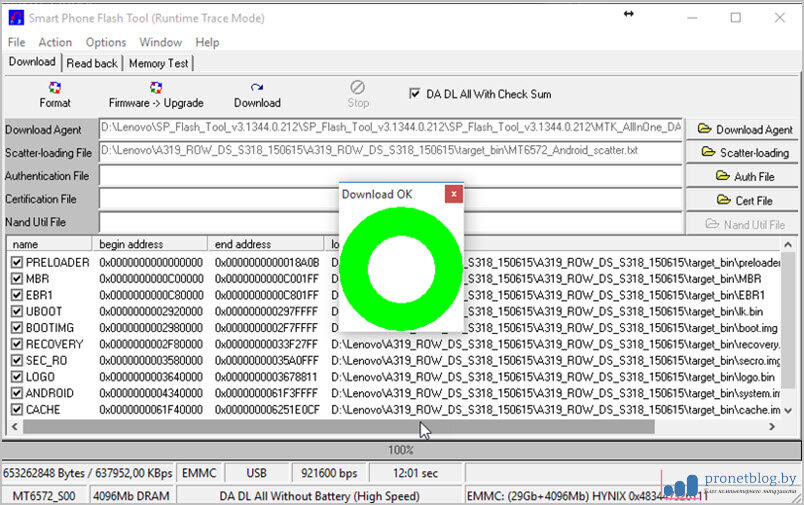Click the horizontal scrollbar right arrow

coord(772,427)
